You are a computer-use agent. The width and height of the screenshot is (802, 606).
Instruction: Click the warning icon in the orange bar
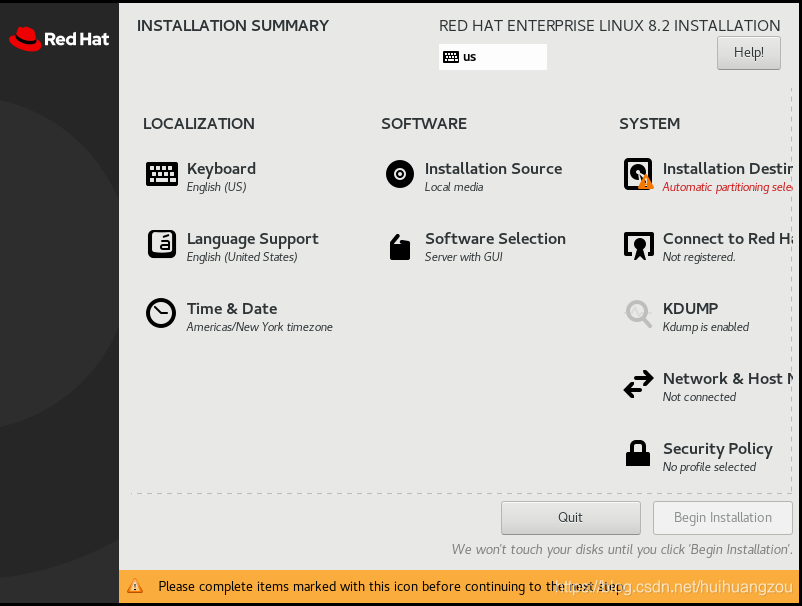pos(135,586)
